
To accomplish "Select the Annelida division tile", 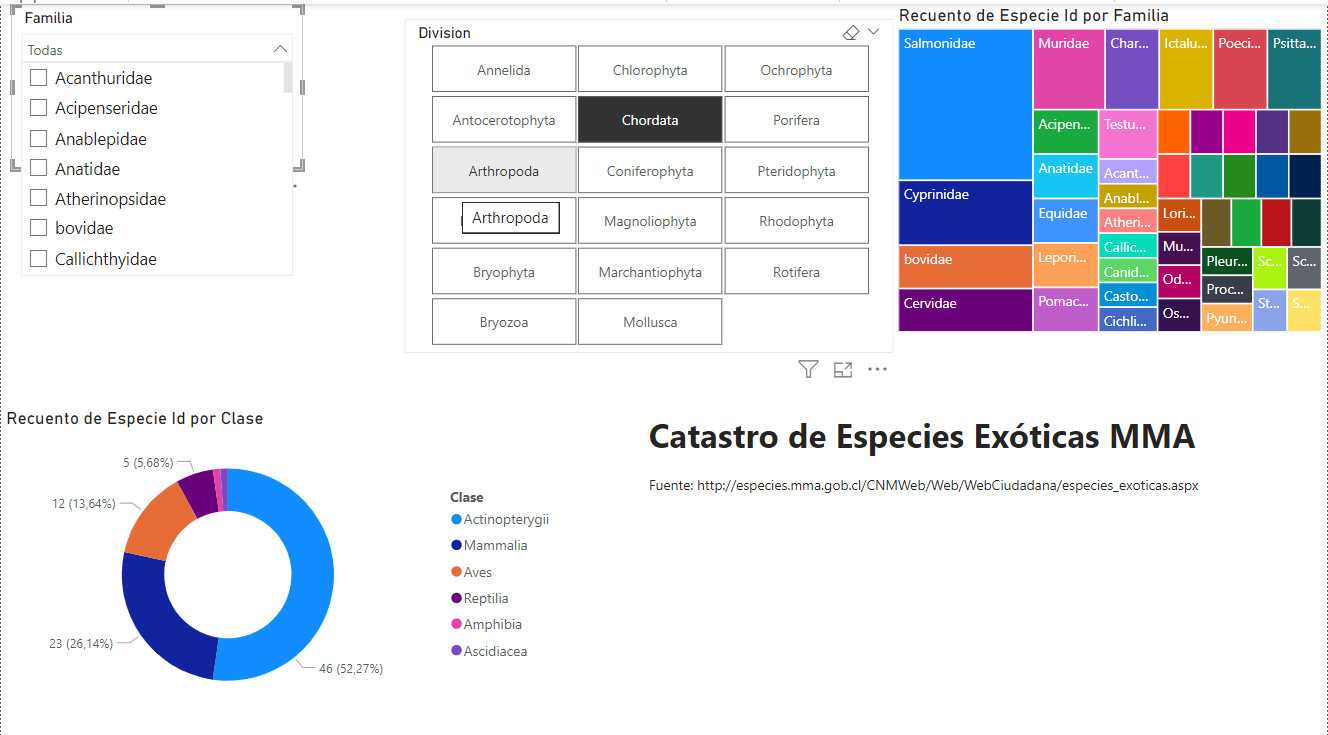I will (x=503, y=69).
